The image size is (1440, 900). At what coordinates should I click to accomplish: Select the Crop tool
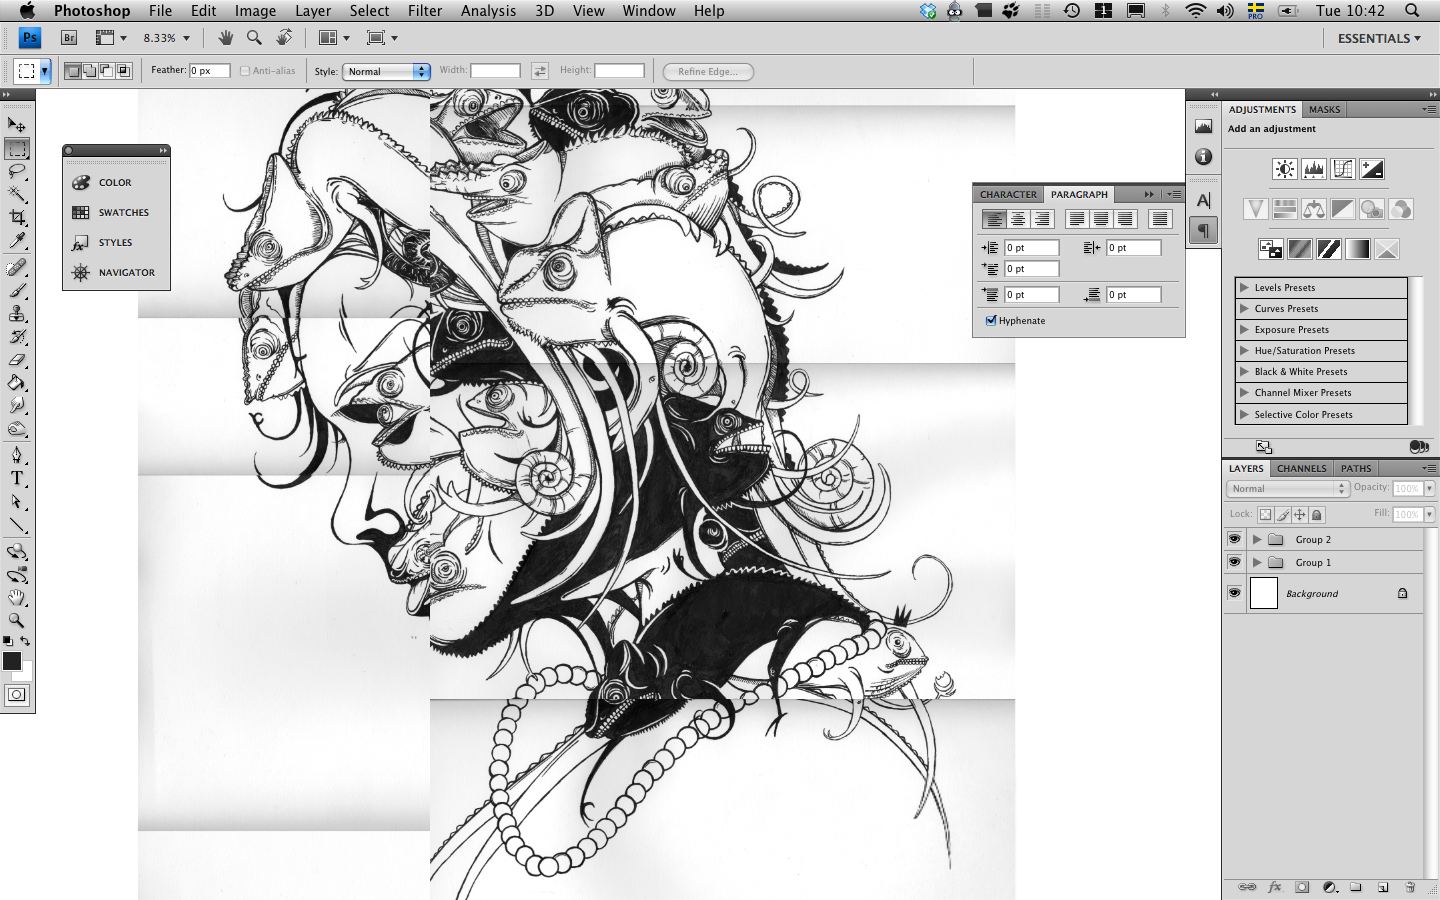tap(17, 218)
